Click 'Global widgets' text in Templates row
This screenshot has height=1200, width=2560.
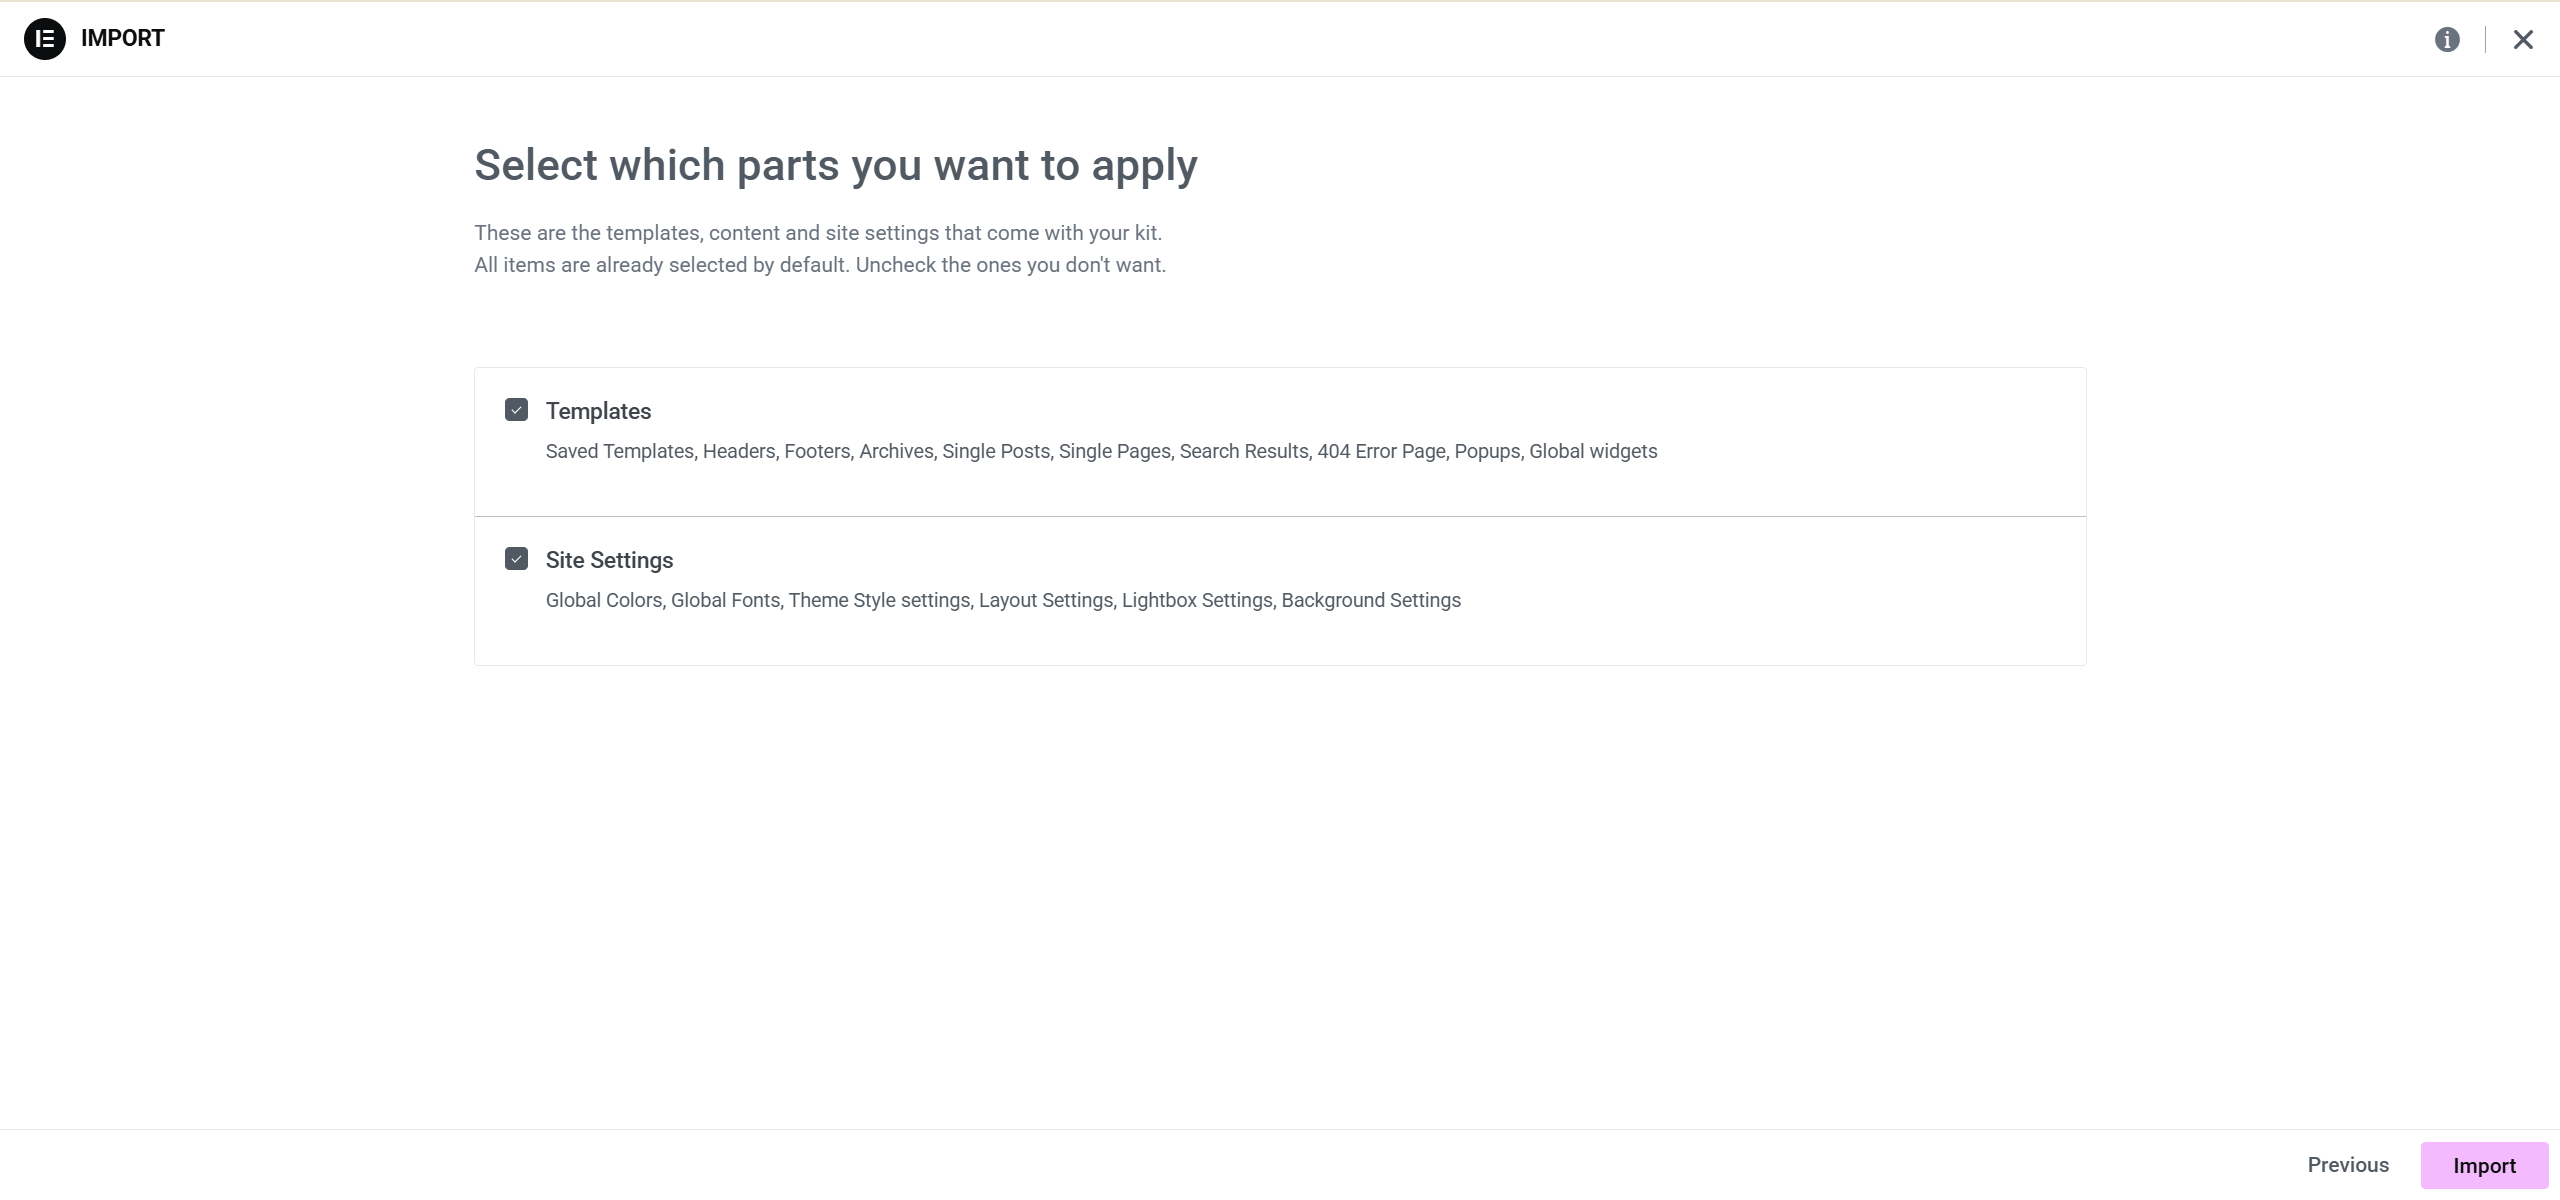pos(1593,451)
